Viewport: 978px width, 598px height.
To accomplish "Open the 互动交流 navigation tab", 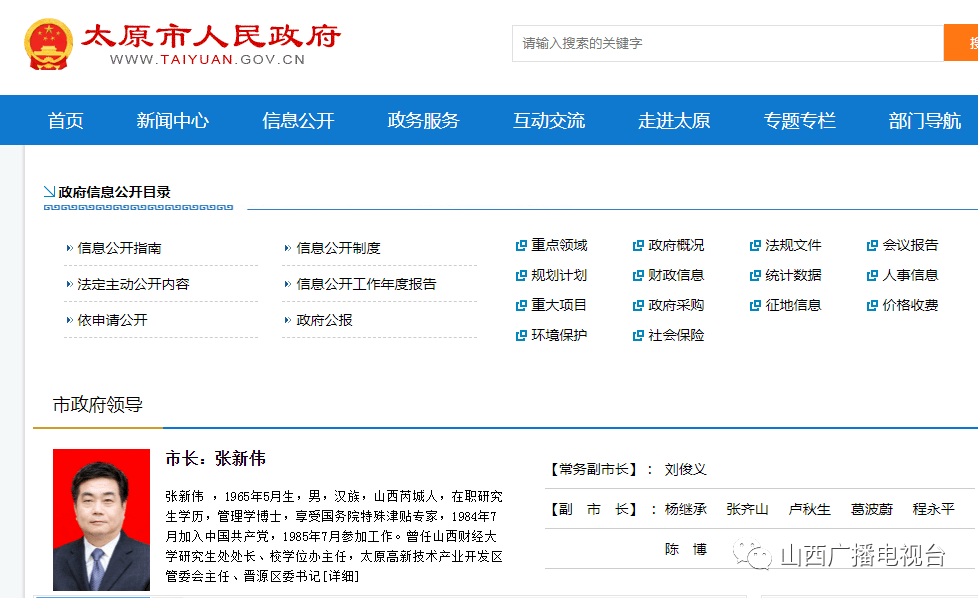I will (x=549, y=120).
